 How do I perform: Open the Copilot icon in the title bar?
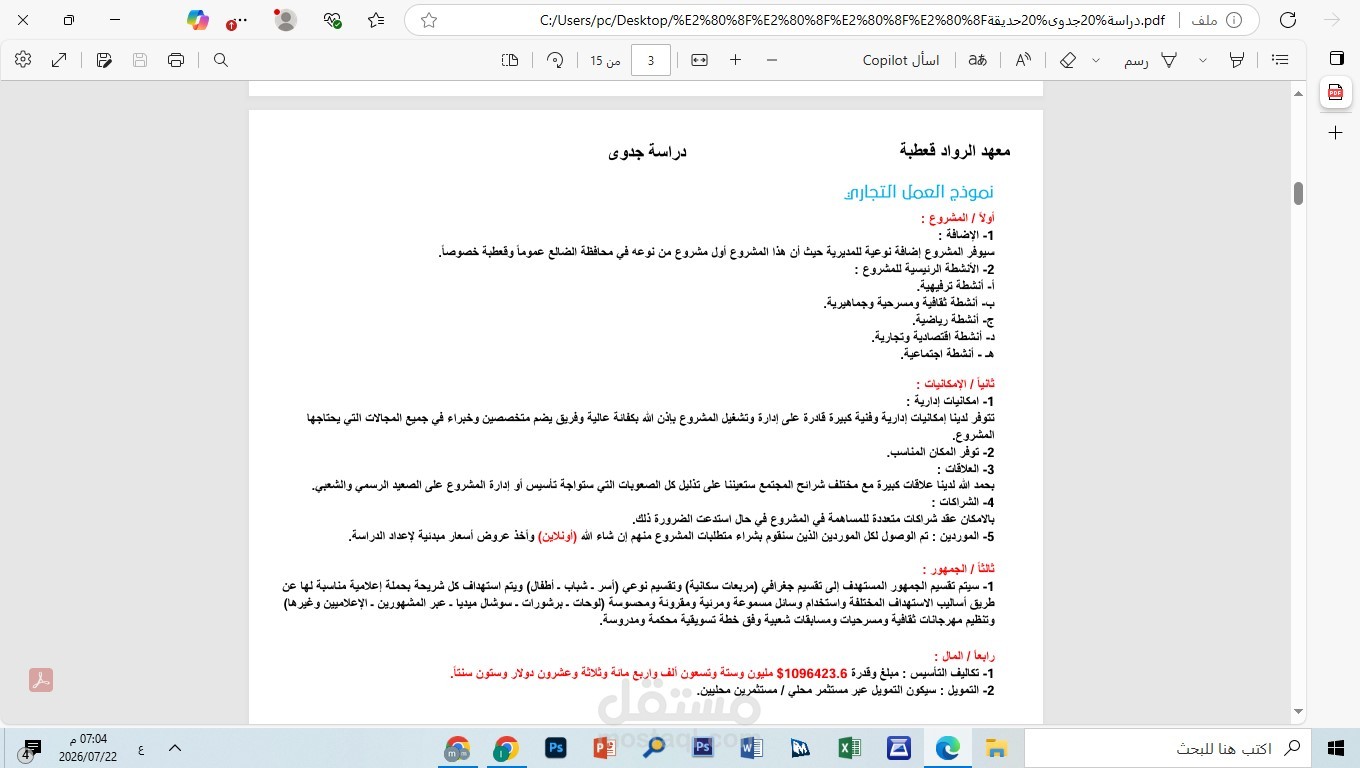[x=198, y=20]
